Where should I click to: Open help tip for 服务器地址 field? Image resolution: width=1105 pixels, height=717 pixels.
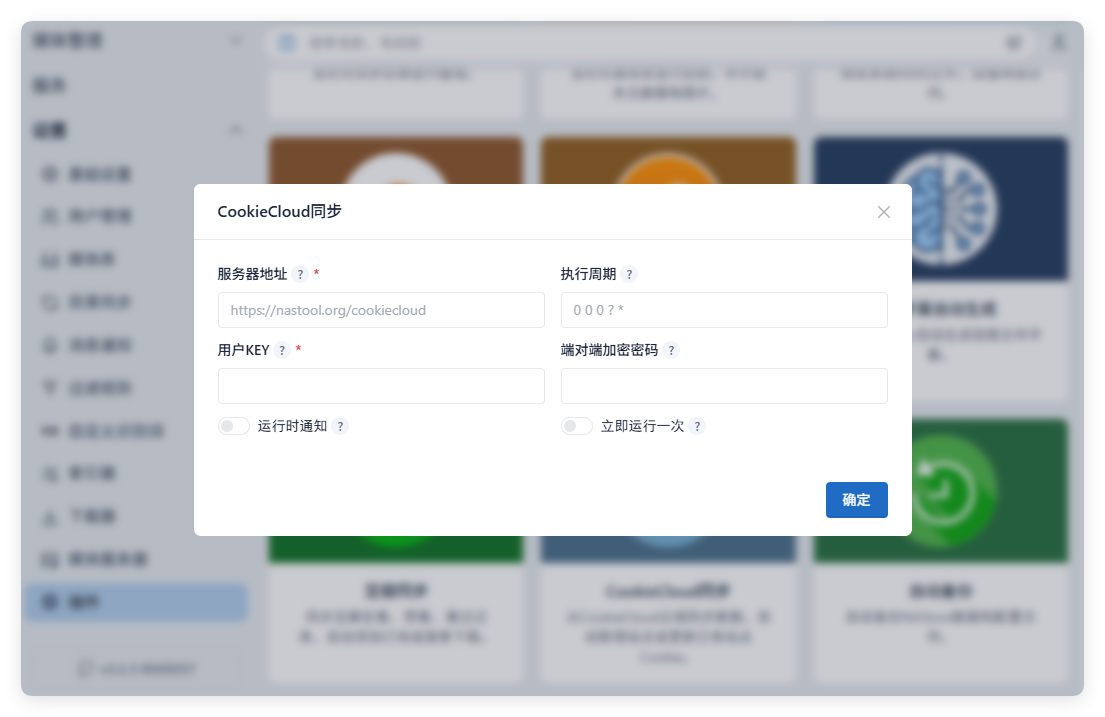click(x=297, y=273)
